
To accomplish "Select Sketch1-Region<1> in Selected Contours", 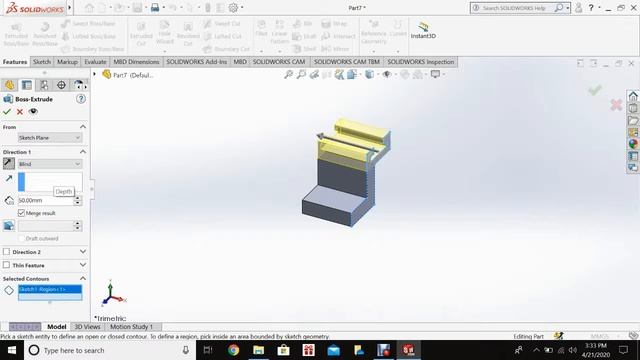I will (x=50, y=289).
